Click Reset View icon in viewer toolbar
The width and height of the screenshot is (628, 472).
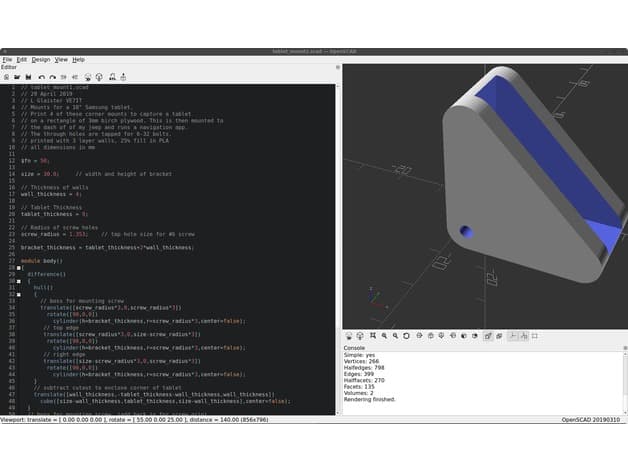point(406,336)
